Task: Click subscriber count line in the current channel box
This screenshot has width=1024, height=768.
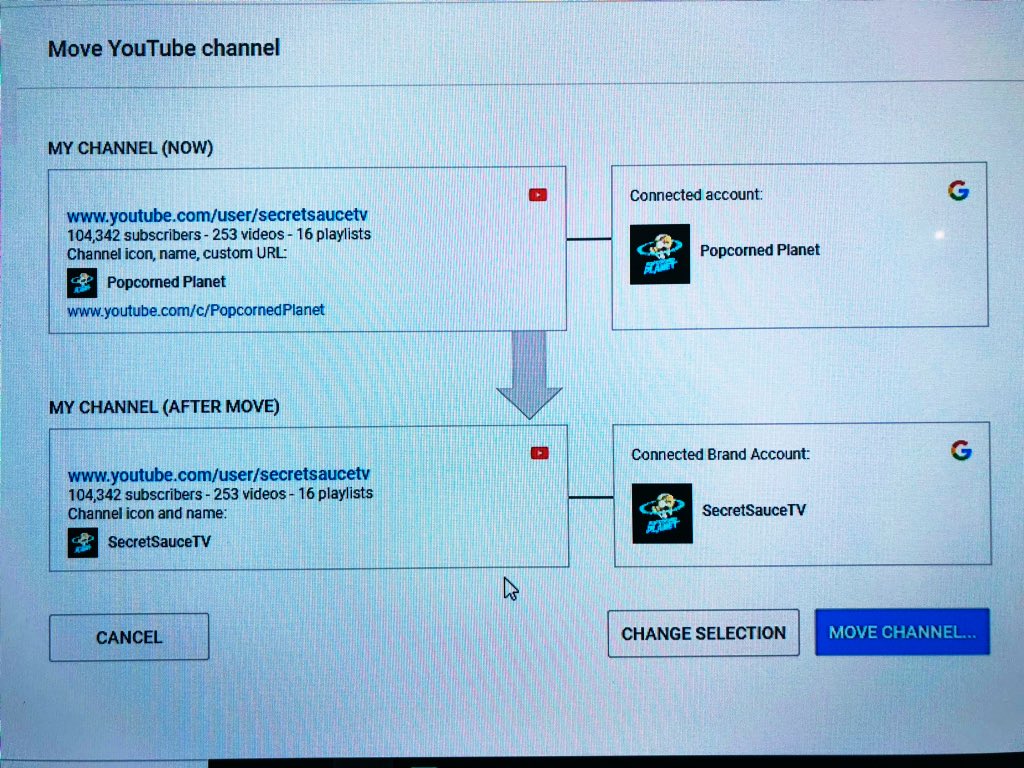Action: tap(219, 234)
